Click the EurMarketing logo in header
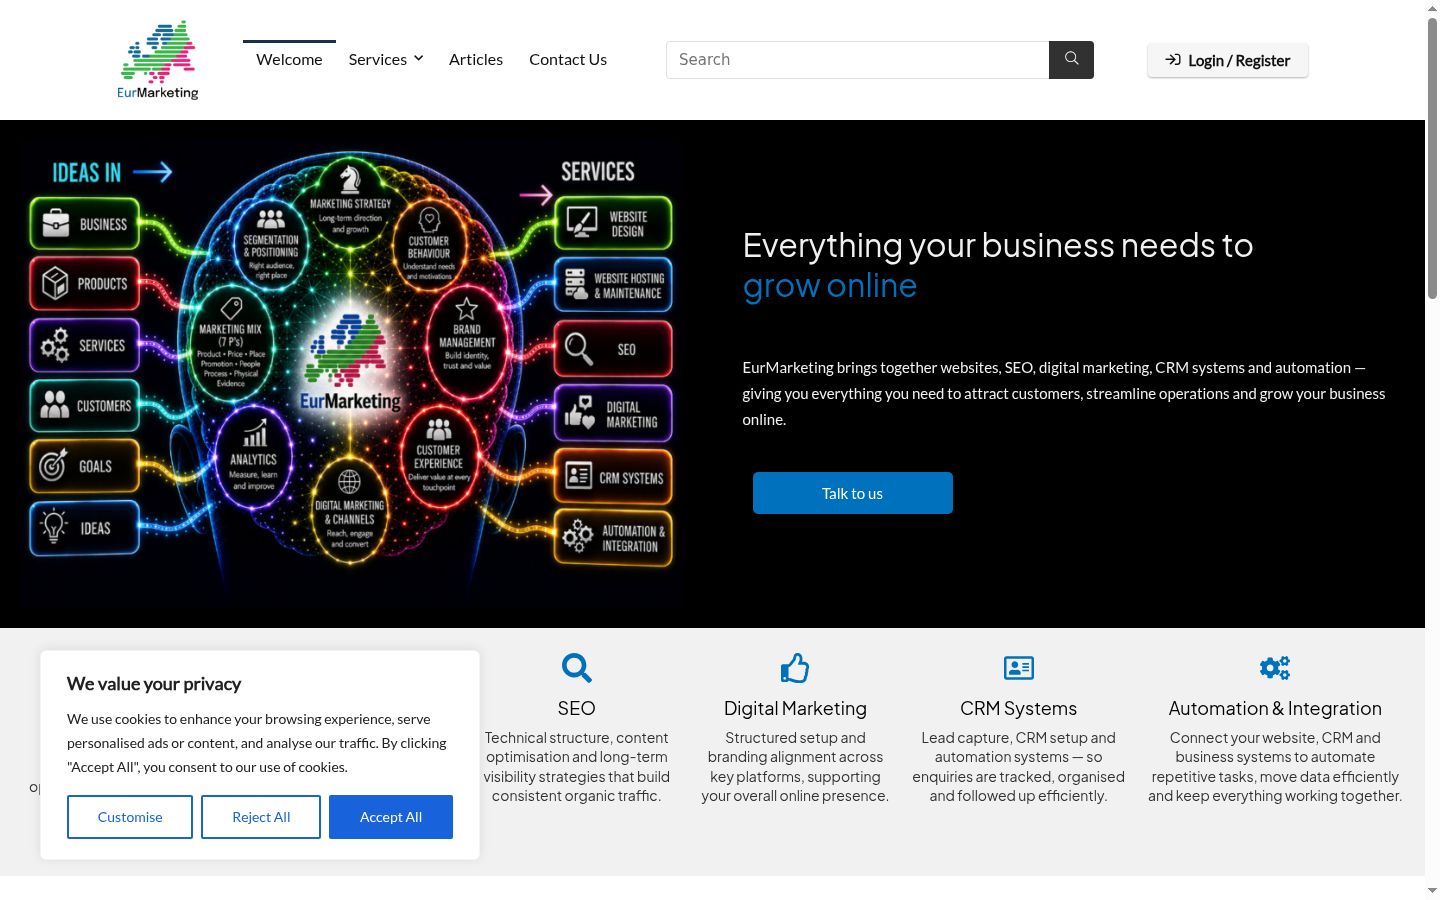This screenshot has width=1440, height=900. [x=158, y=60]
